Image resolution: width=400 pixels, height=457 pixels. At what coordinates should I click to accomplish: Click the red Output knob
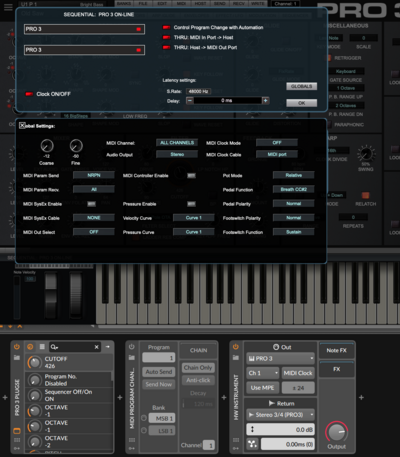(x=336, y=432)
